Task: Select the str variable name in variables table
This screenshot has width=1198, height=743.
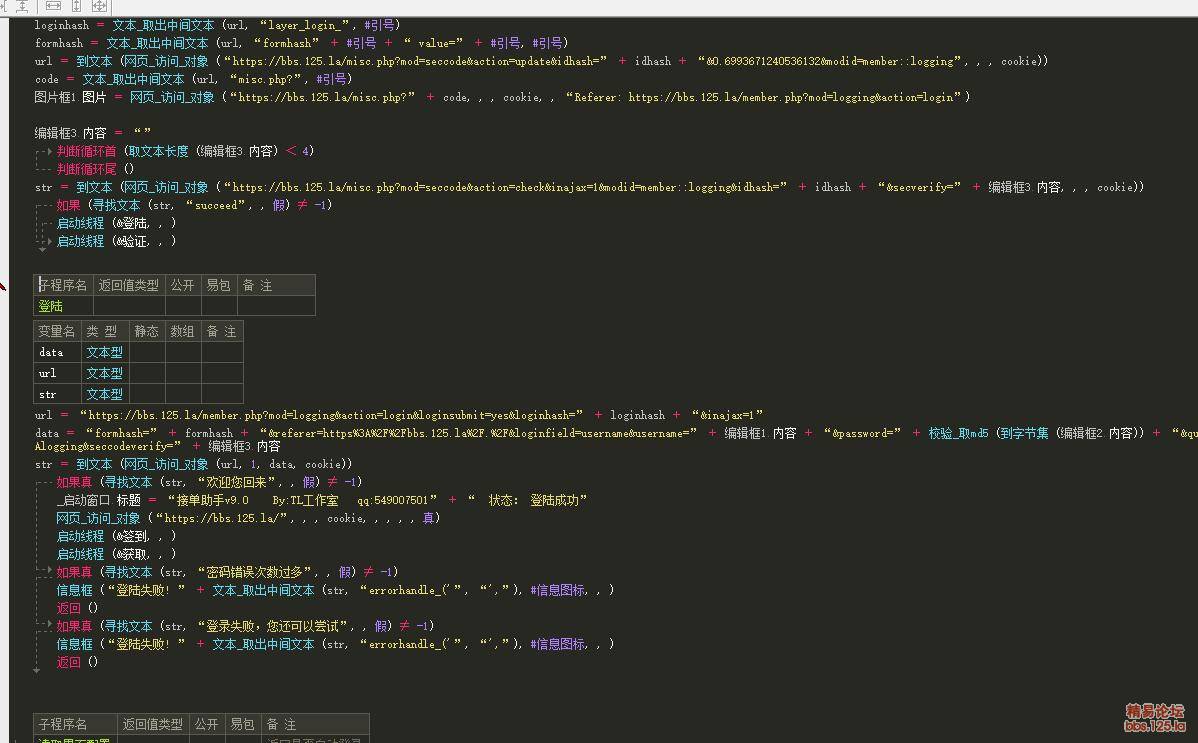Action: pos(57,394)
